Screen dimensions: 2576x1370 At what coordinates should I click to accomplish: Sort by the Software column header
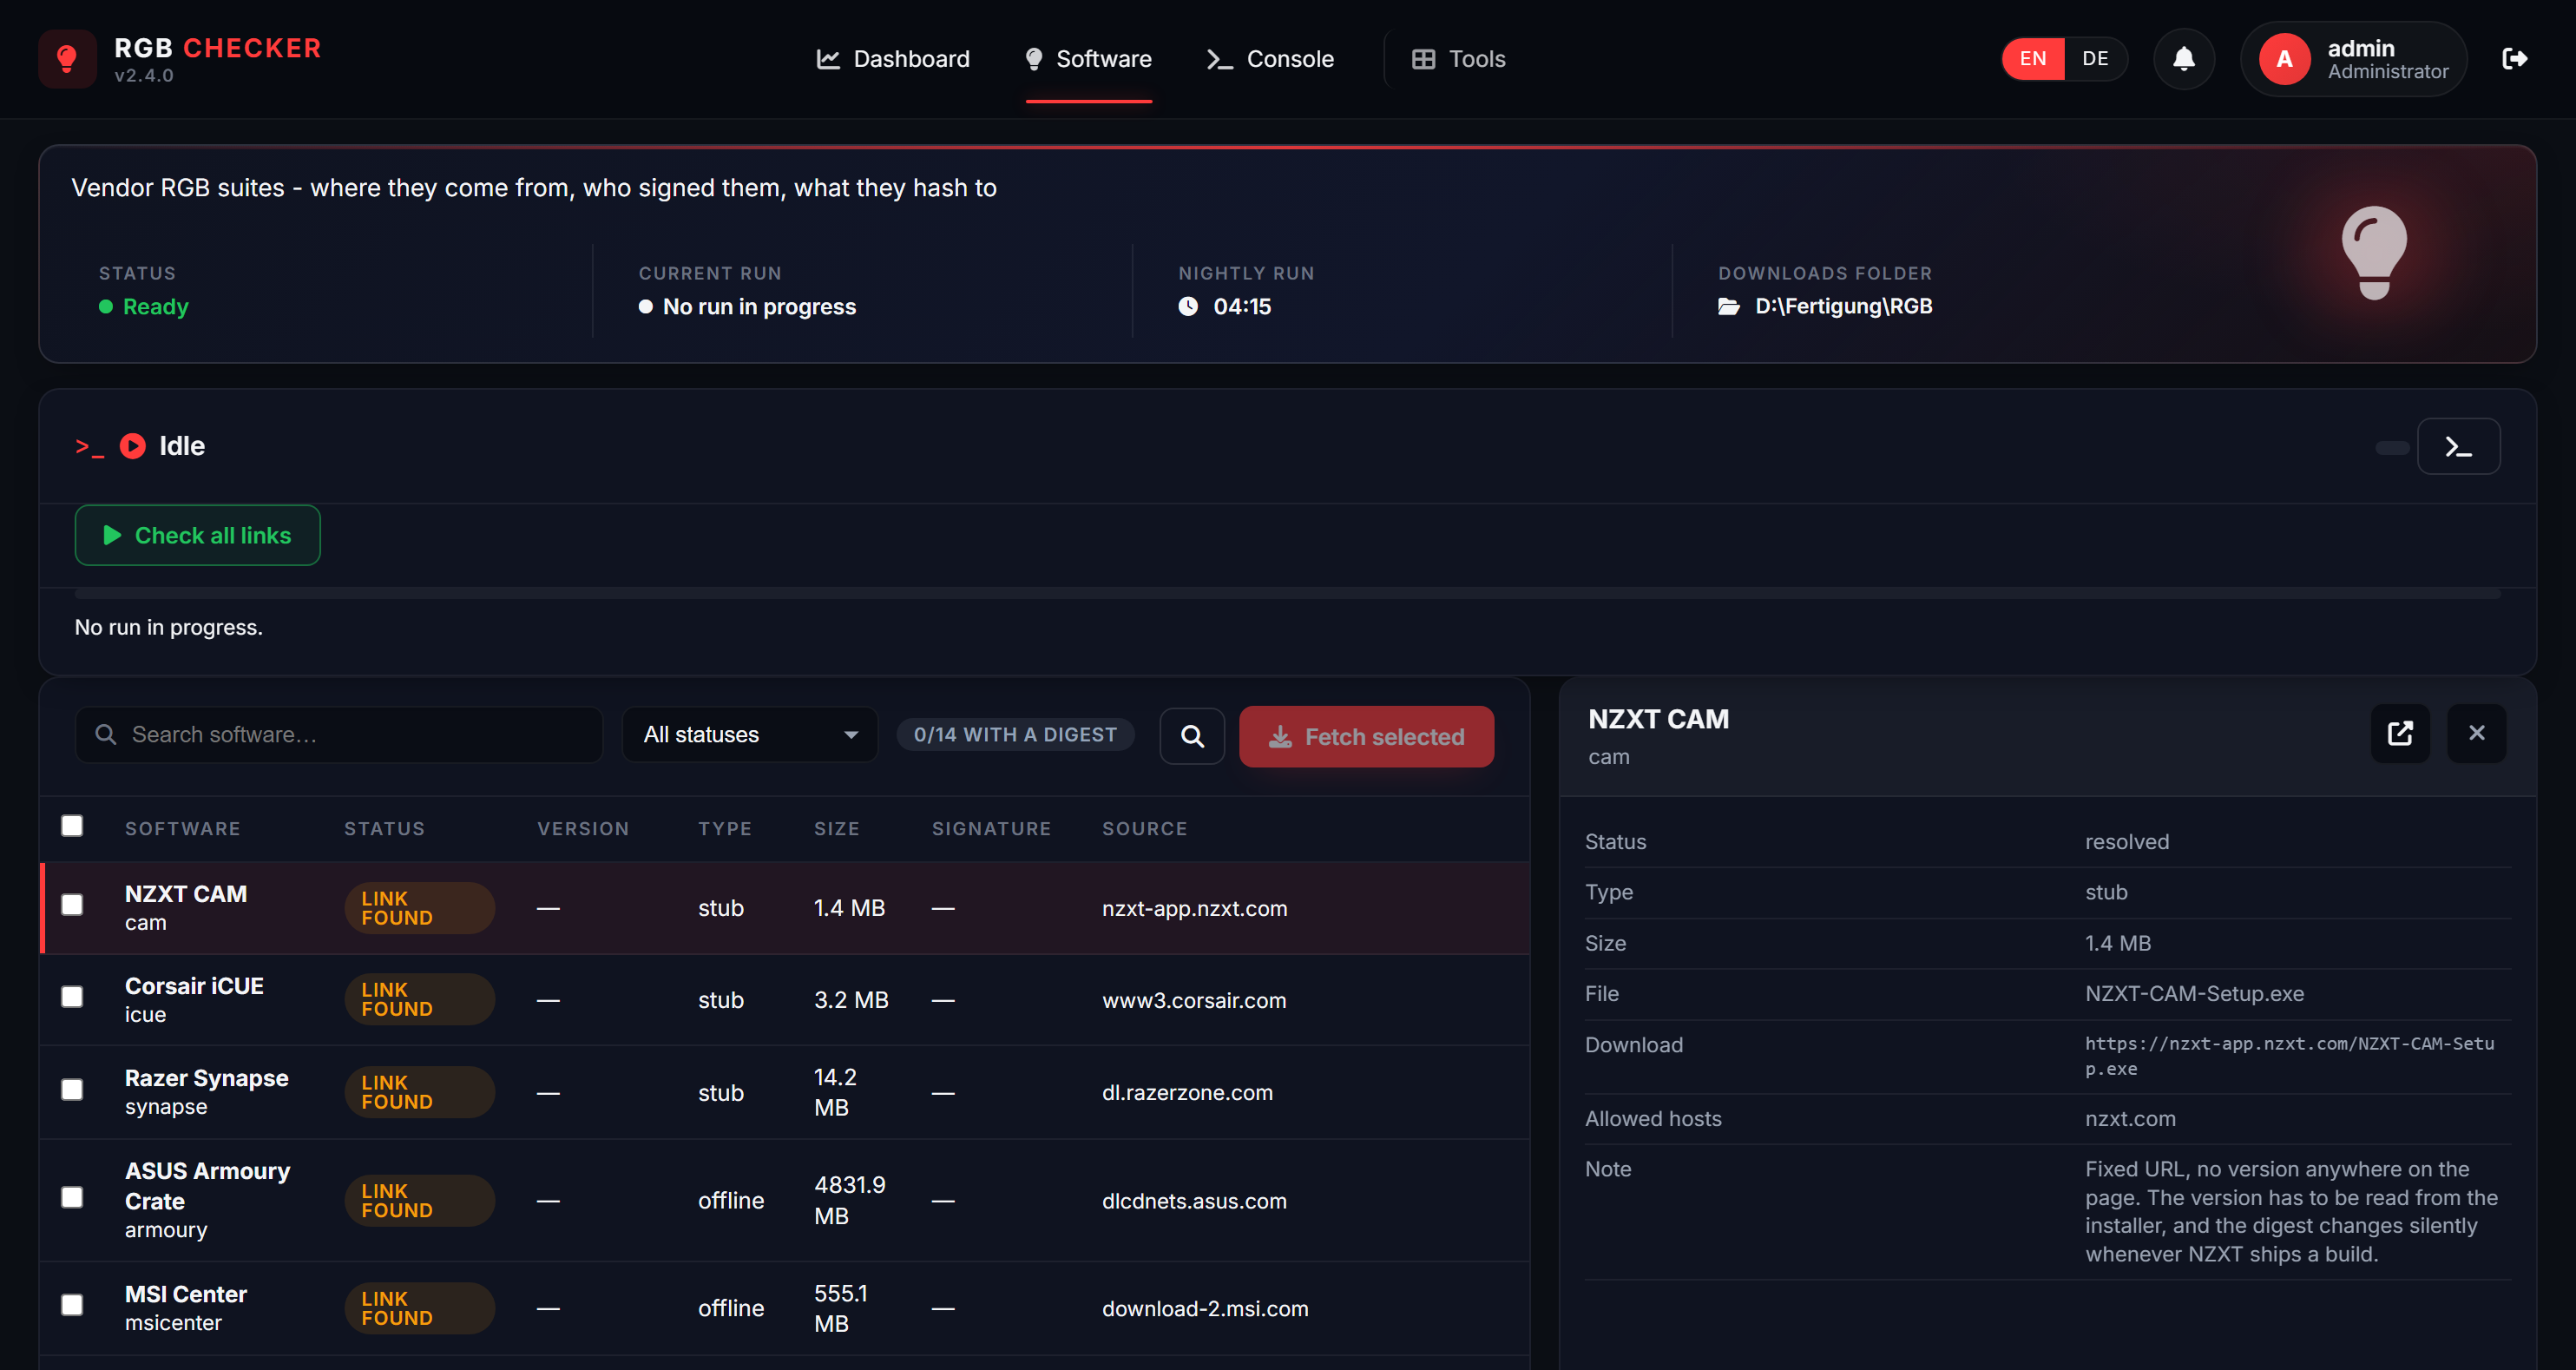[x=183, y=829]
